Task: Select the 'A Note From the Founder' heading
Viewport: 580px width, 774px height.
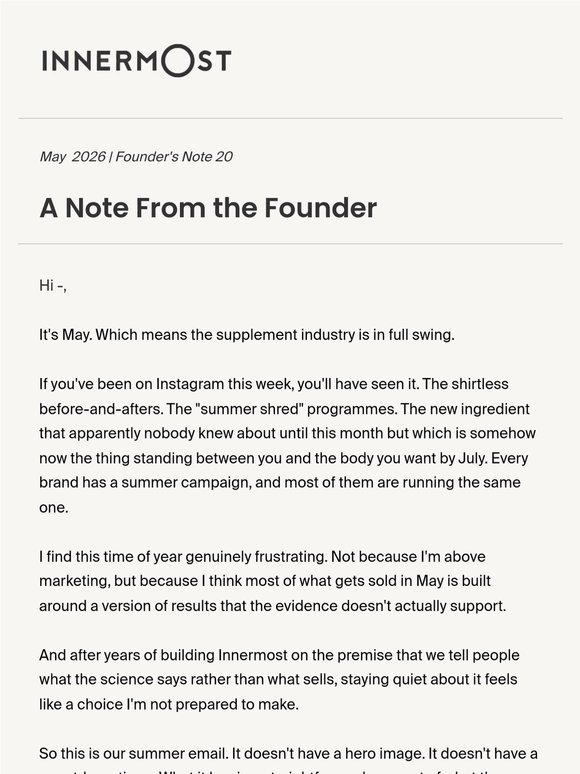Action: [208, 207]
